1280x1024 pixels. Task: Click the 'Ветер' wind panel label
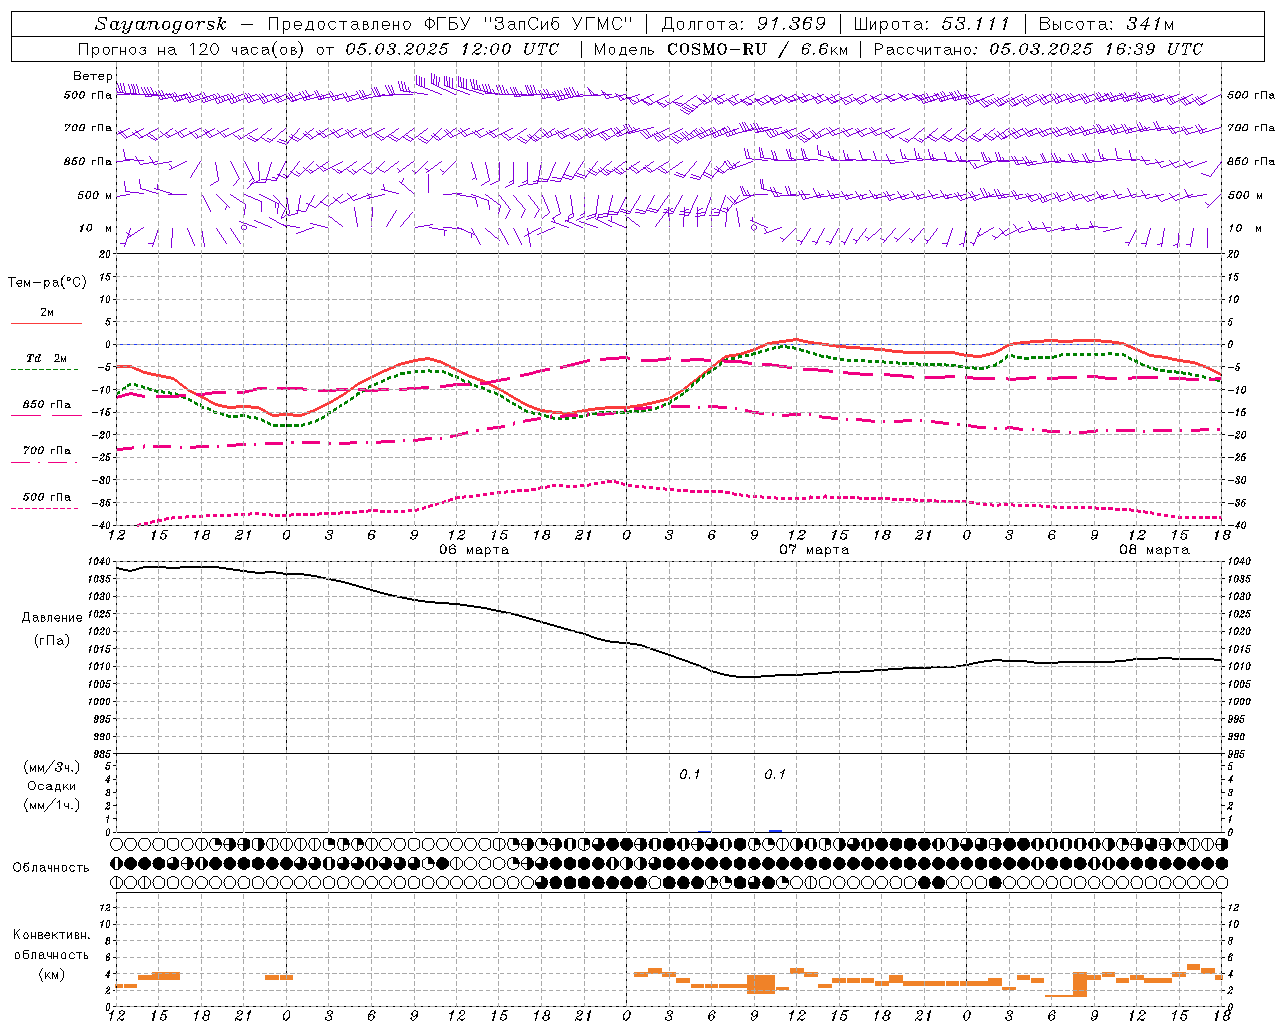pos(92,76)
